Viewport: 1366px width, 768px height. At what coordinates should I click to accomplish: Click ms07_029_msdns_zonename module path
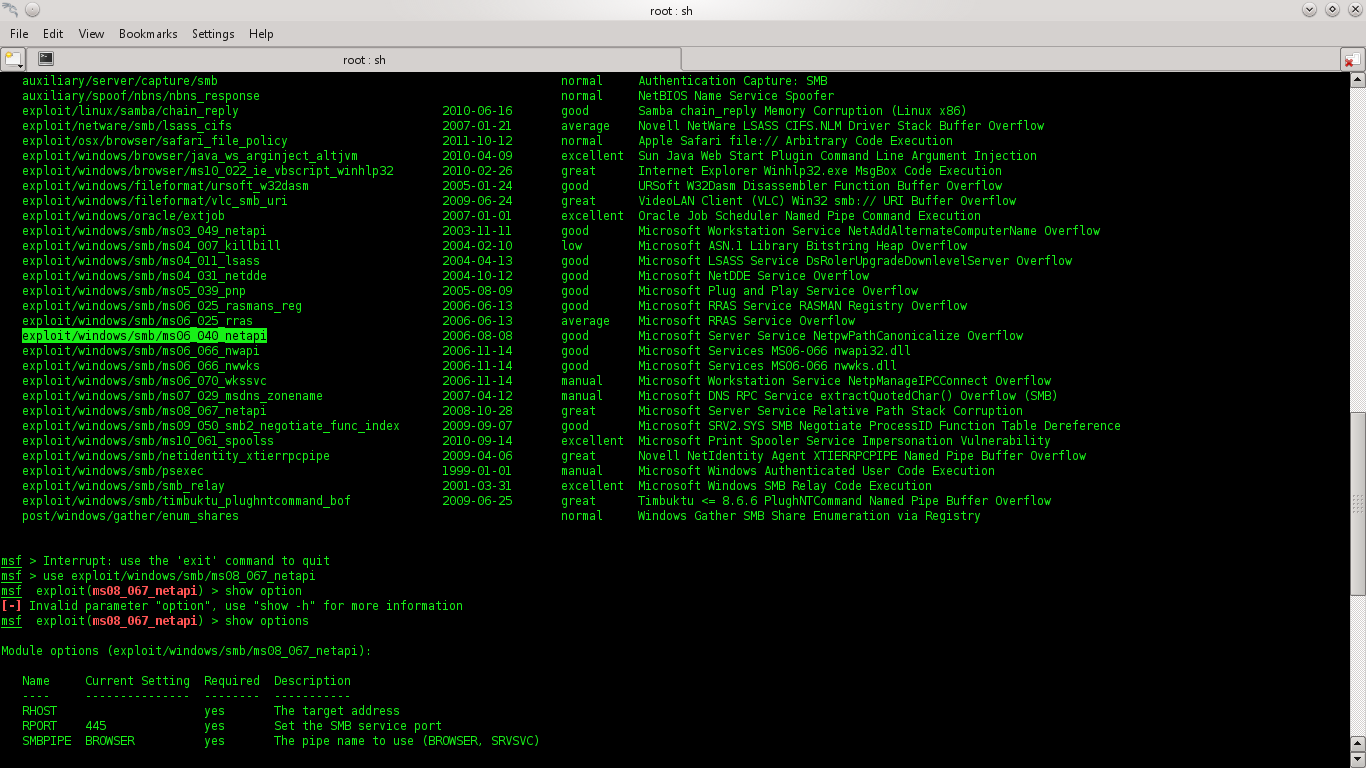coord(172,396)
